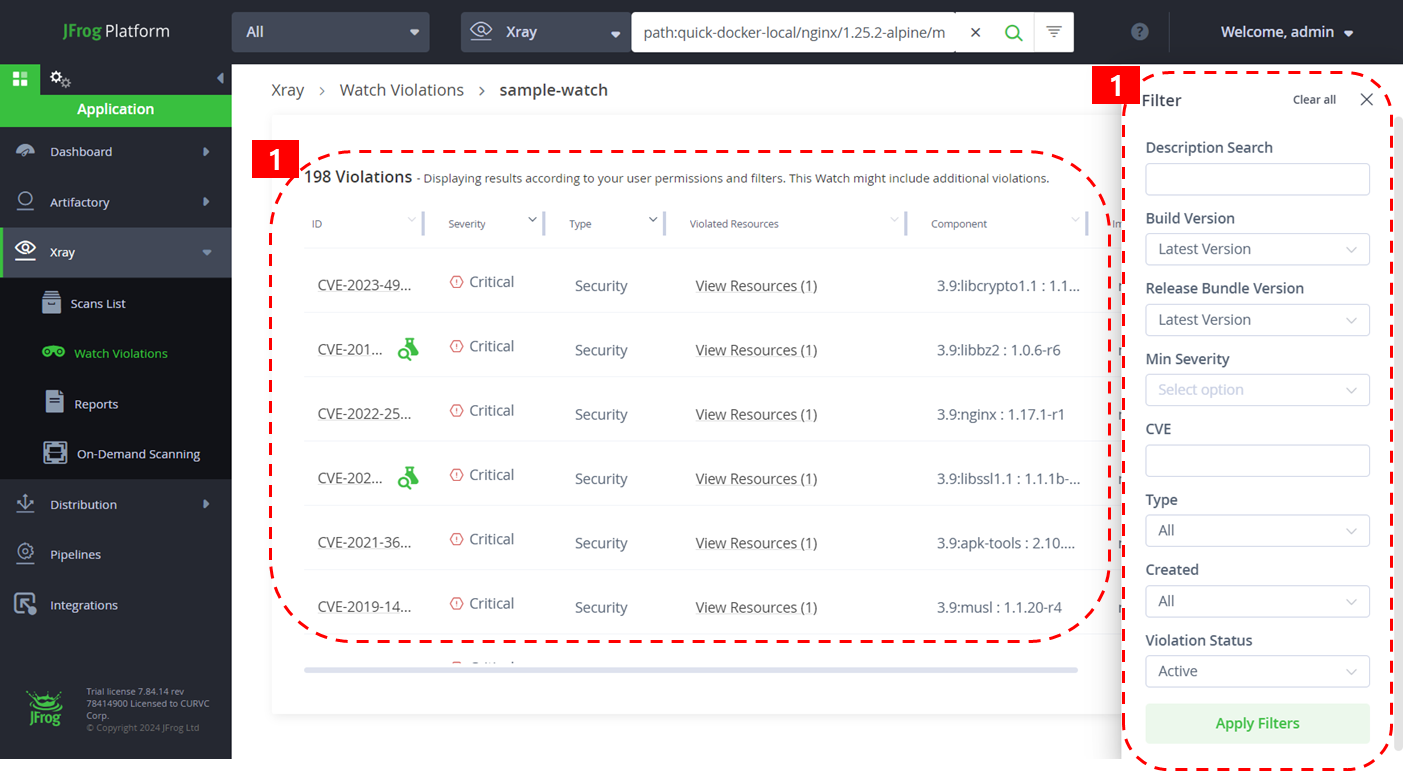The width and height of the screenshot is (1403, 771).
Task: Click contextual analysis icon on CVE-202... row
Action: pos(407,477)
